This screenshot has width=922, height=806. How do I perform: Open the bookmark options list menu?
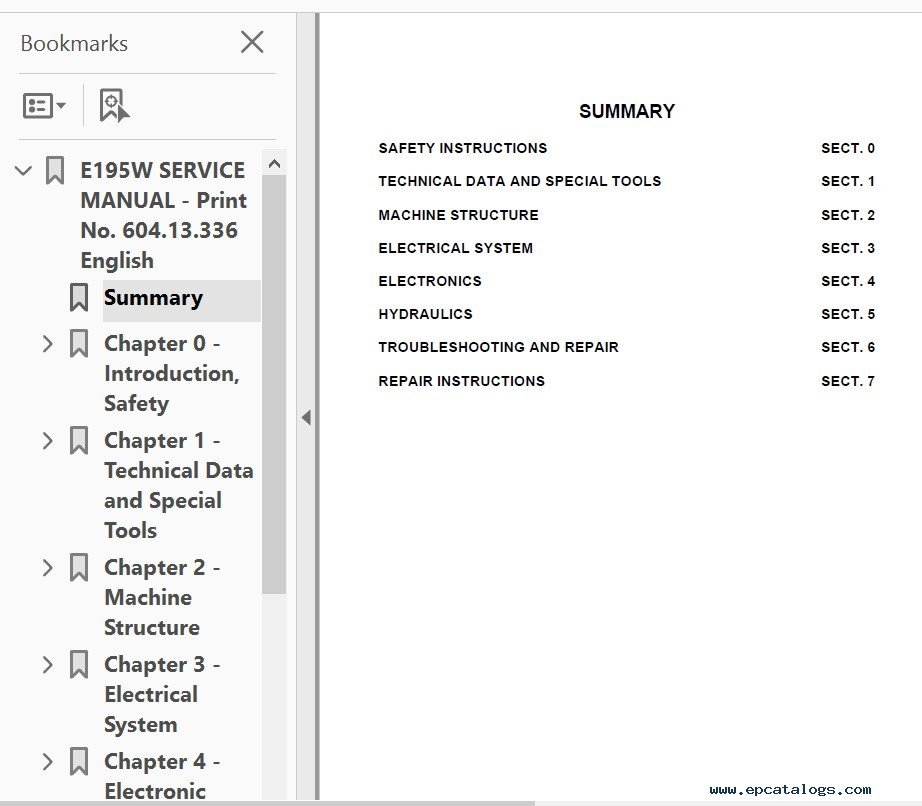point(44,106)
